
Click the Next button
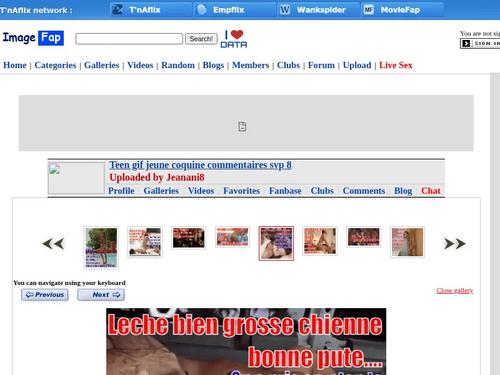coord(101,295)
